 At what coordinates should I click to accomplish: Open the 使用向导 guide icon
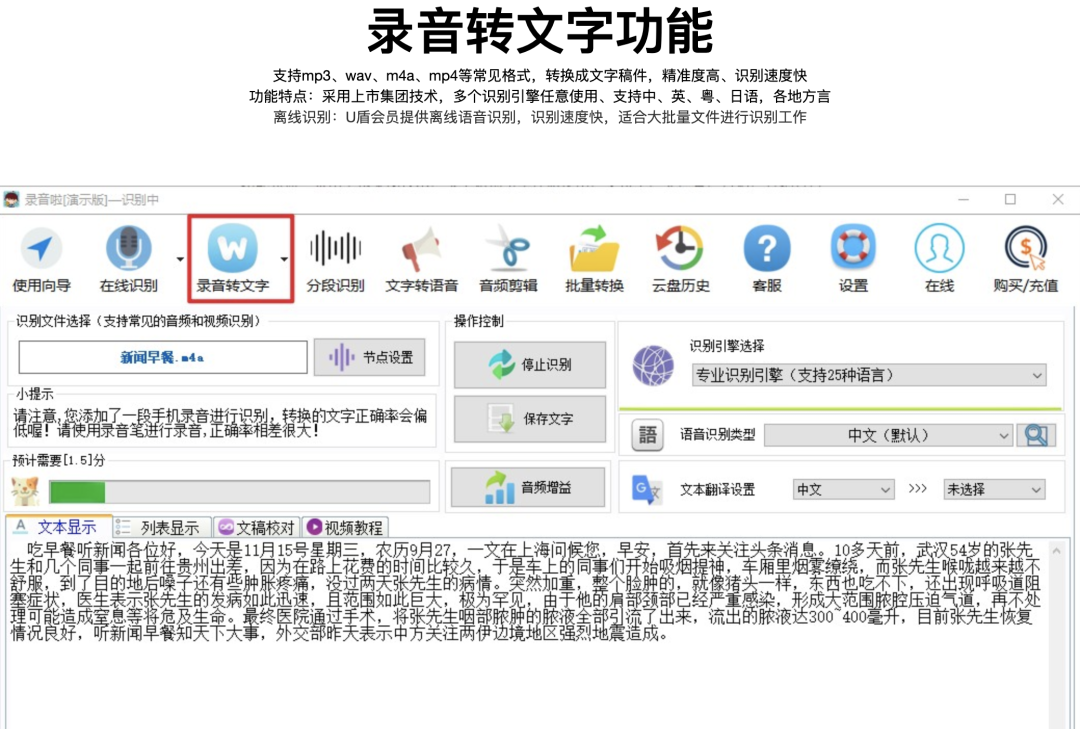(x=41, y=260)
